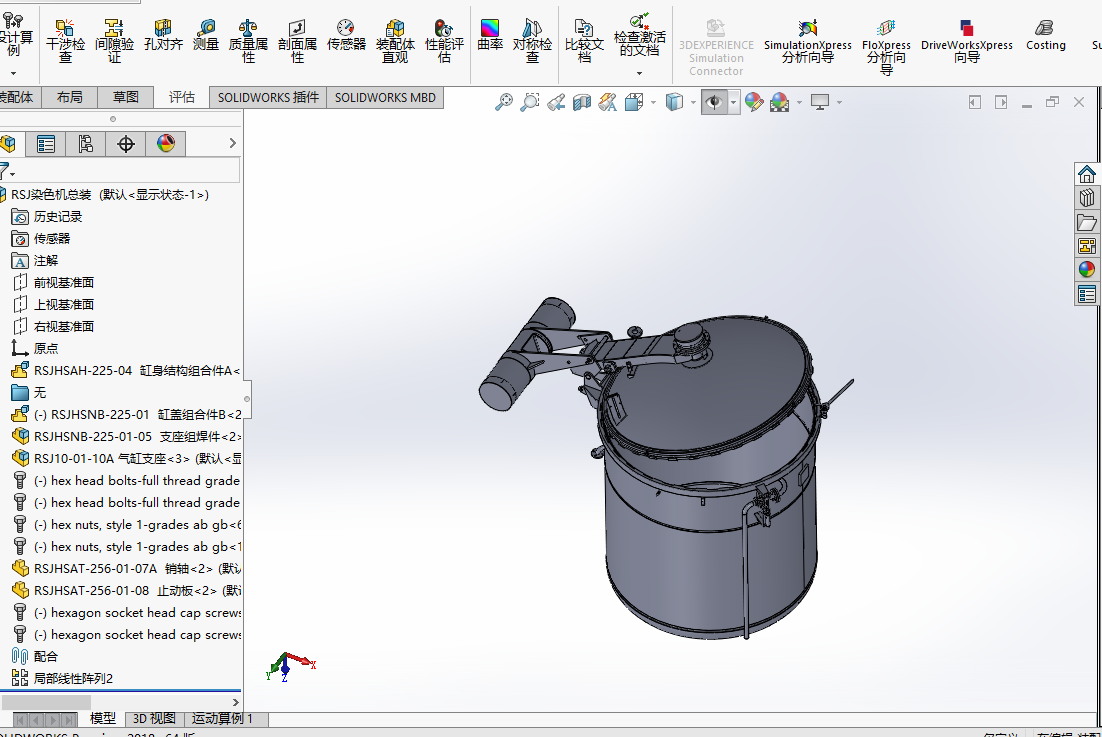Viewport: 1102px width, 737px height.
Task: Expand the manager panel tabs chevron
Action: pyautogui.click(x=233, y=143)
